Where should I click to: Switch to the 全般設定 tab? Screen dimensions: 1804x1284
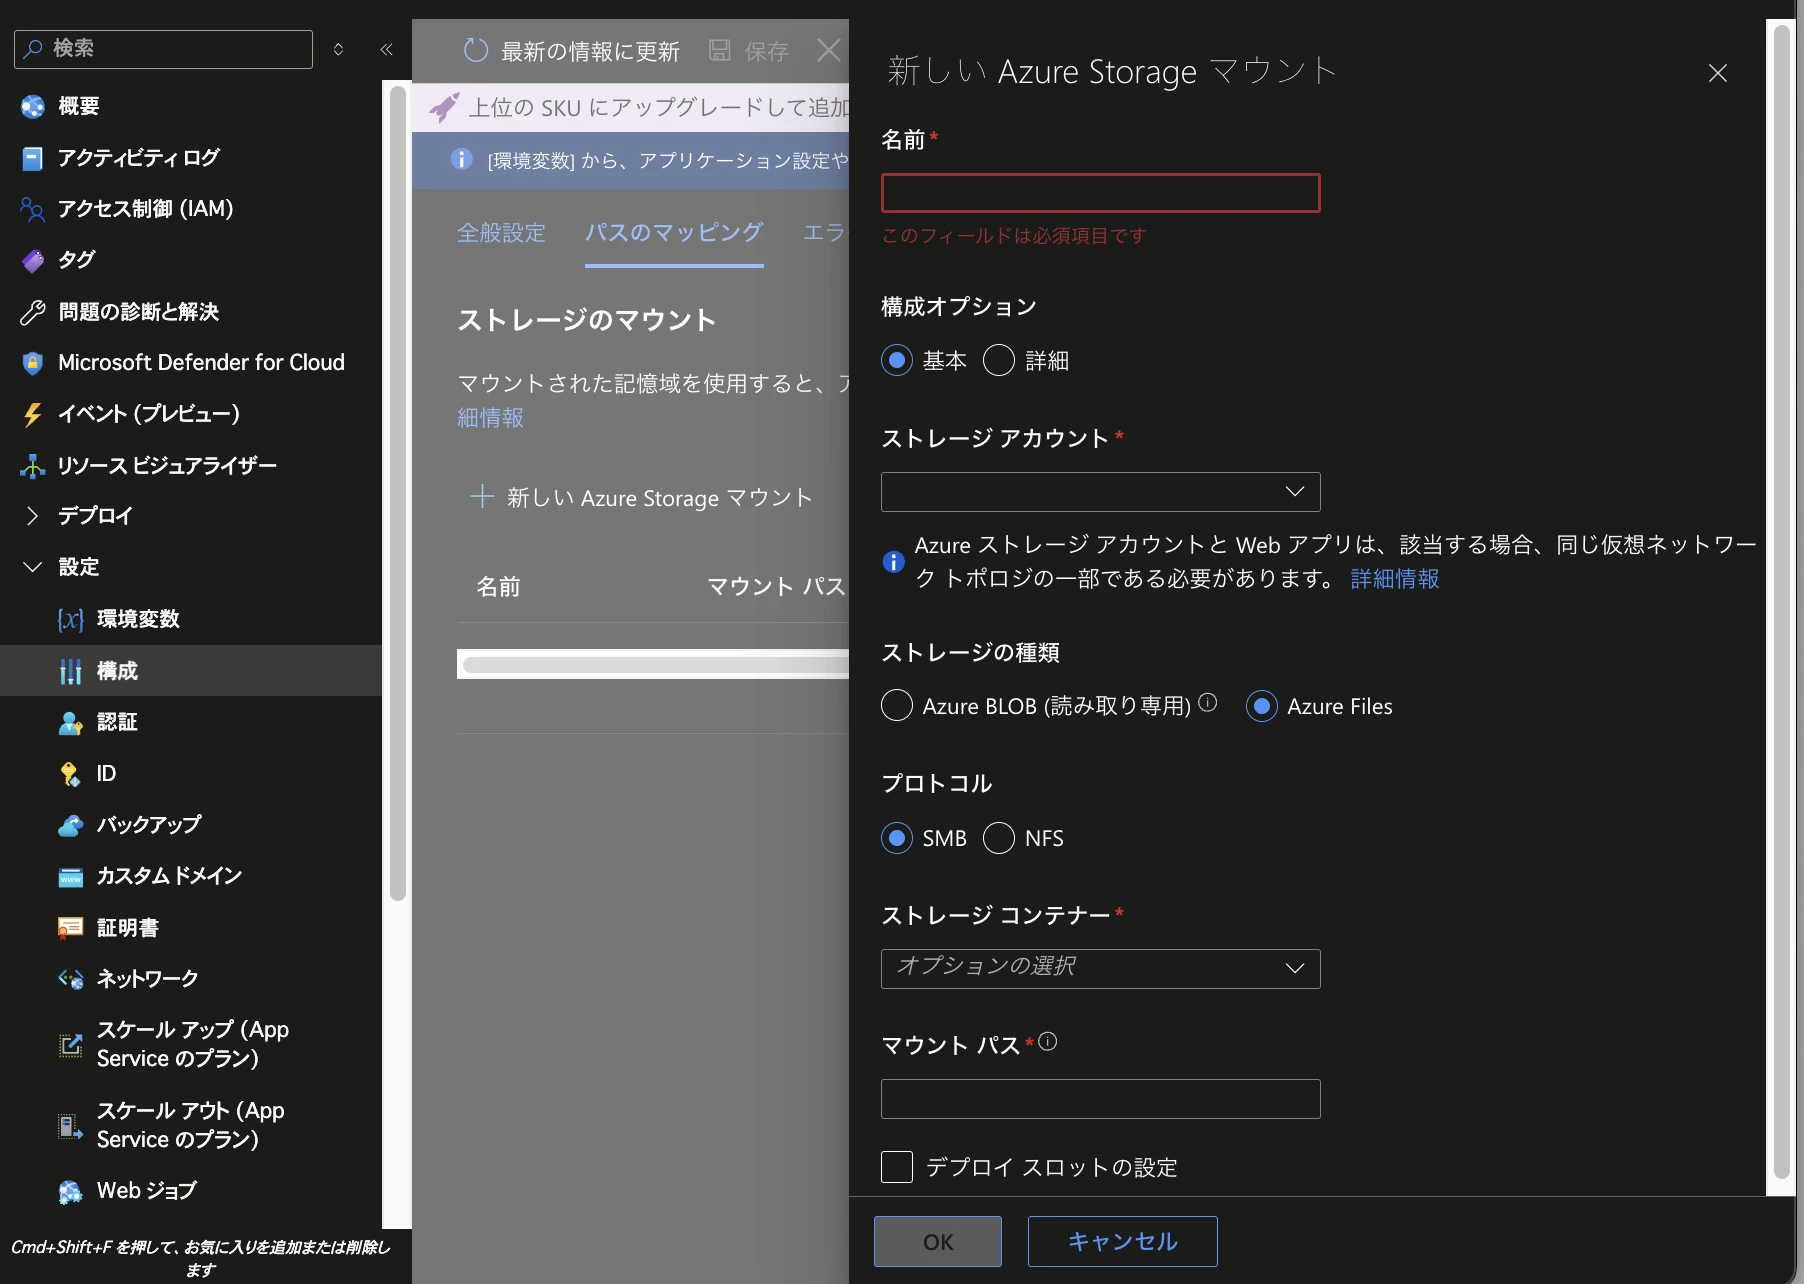tap(501, 233)
